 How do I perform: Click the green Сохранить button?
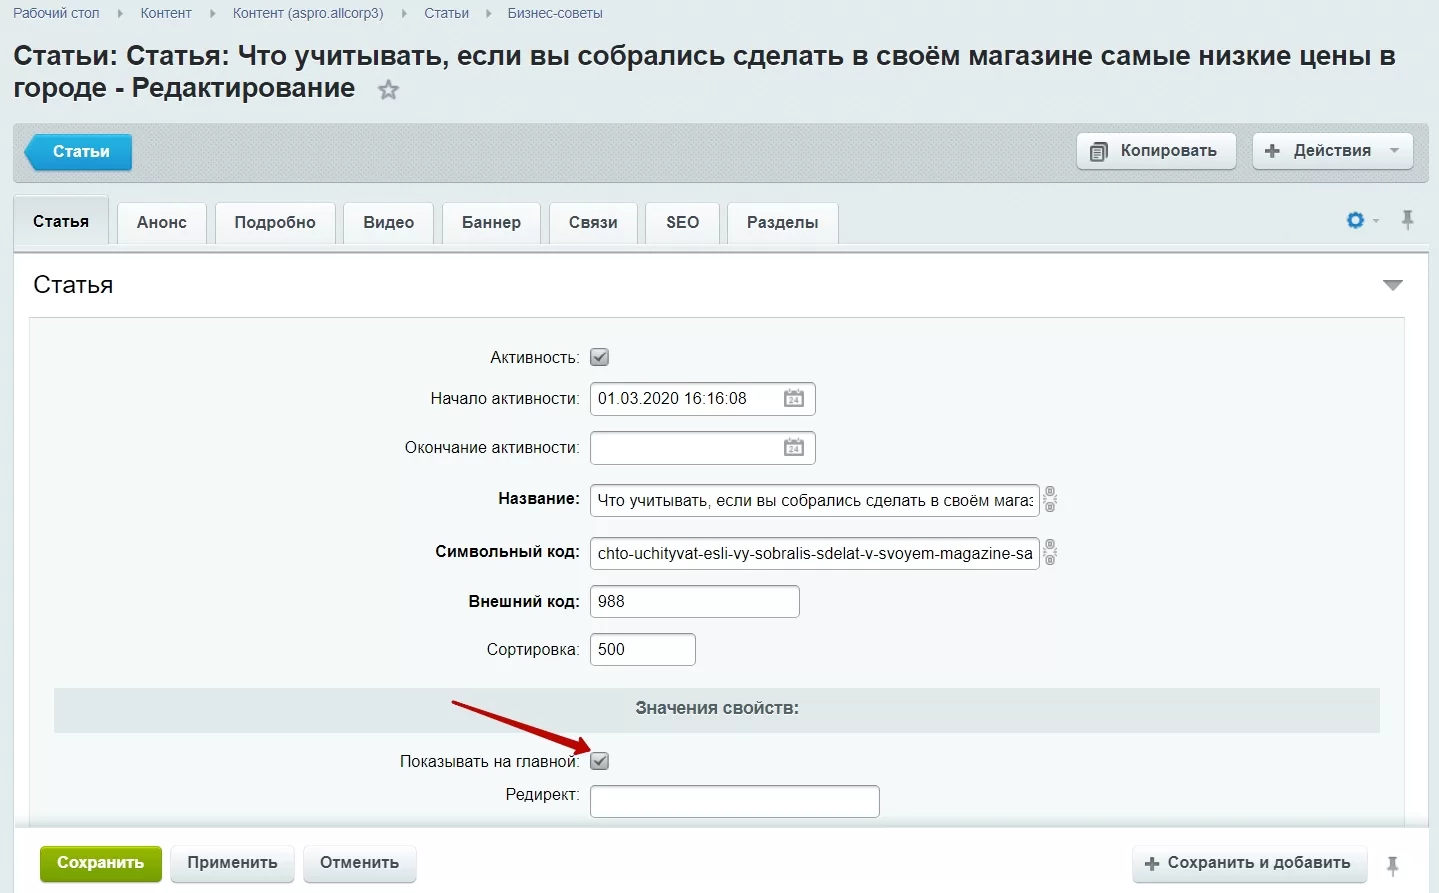(101, 863)
